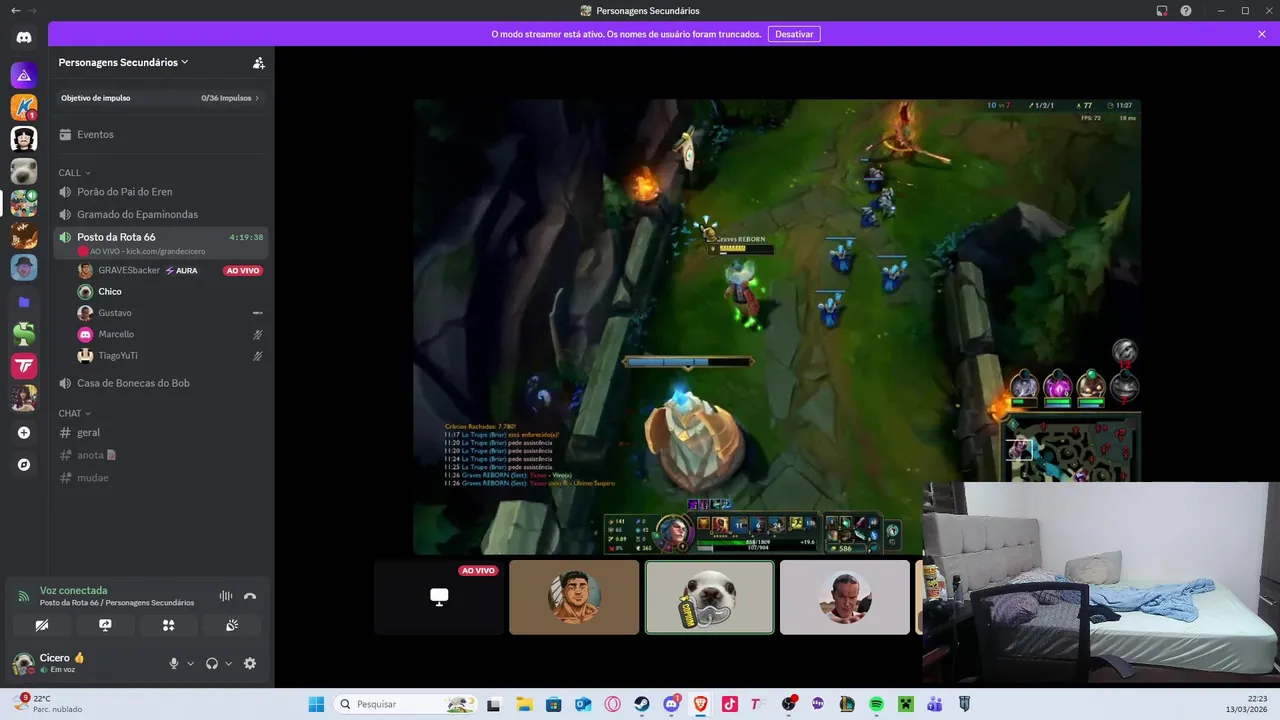Open Discord help question mark icon
Screen dimensions: 1280x720
[1186, 11]
